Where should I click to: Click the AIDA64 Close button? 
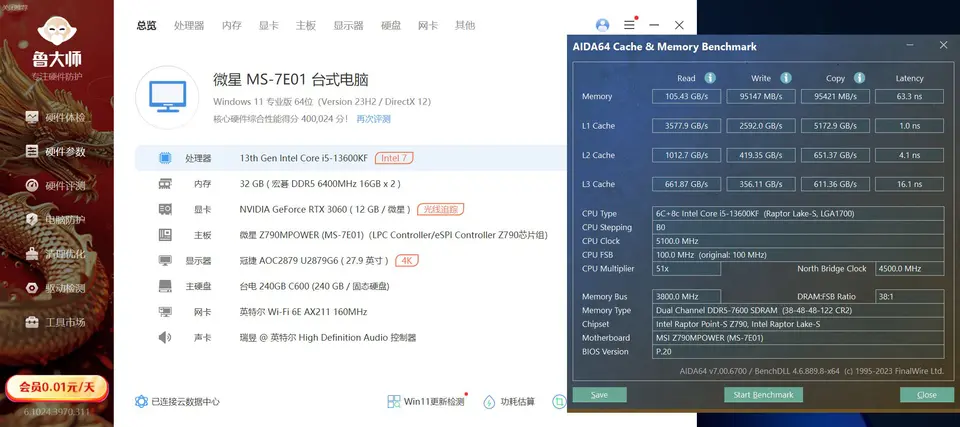[x=927, y=395]
